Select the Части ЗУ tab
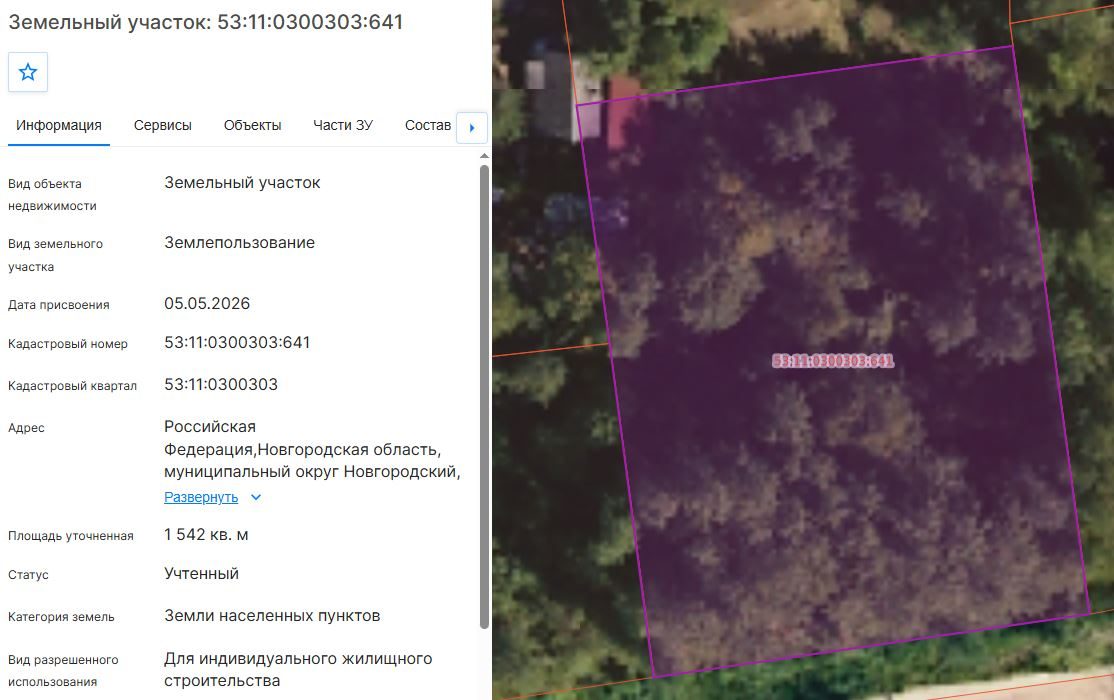Screen dimensions: 1114x700 pyautogui.click(x=343, y=126)
